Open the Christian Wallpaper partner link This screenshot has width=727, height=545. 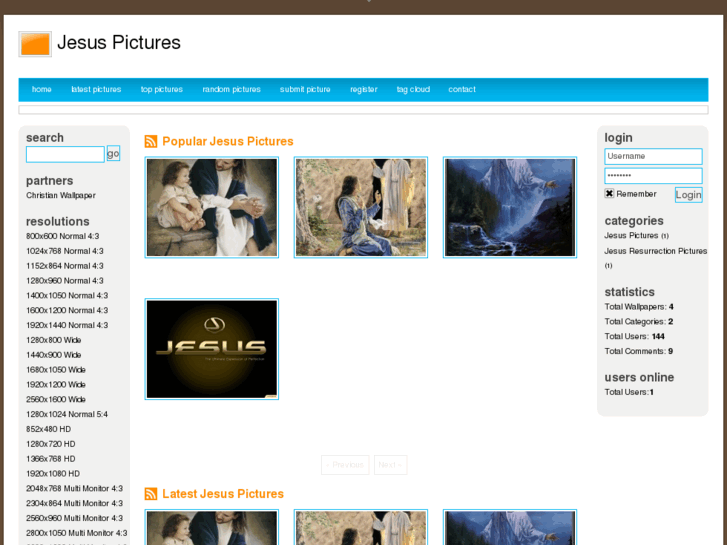point(61,195)
